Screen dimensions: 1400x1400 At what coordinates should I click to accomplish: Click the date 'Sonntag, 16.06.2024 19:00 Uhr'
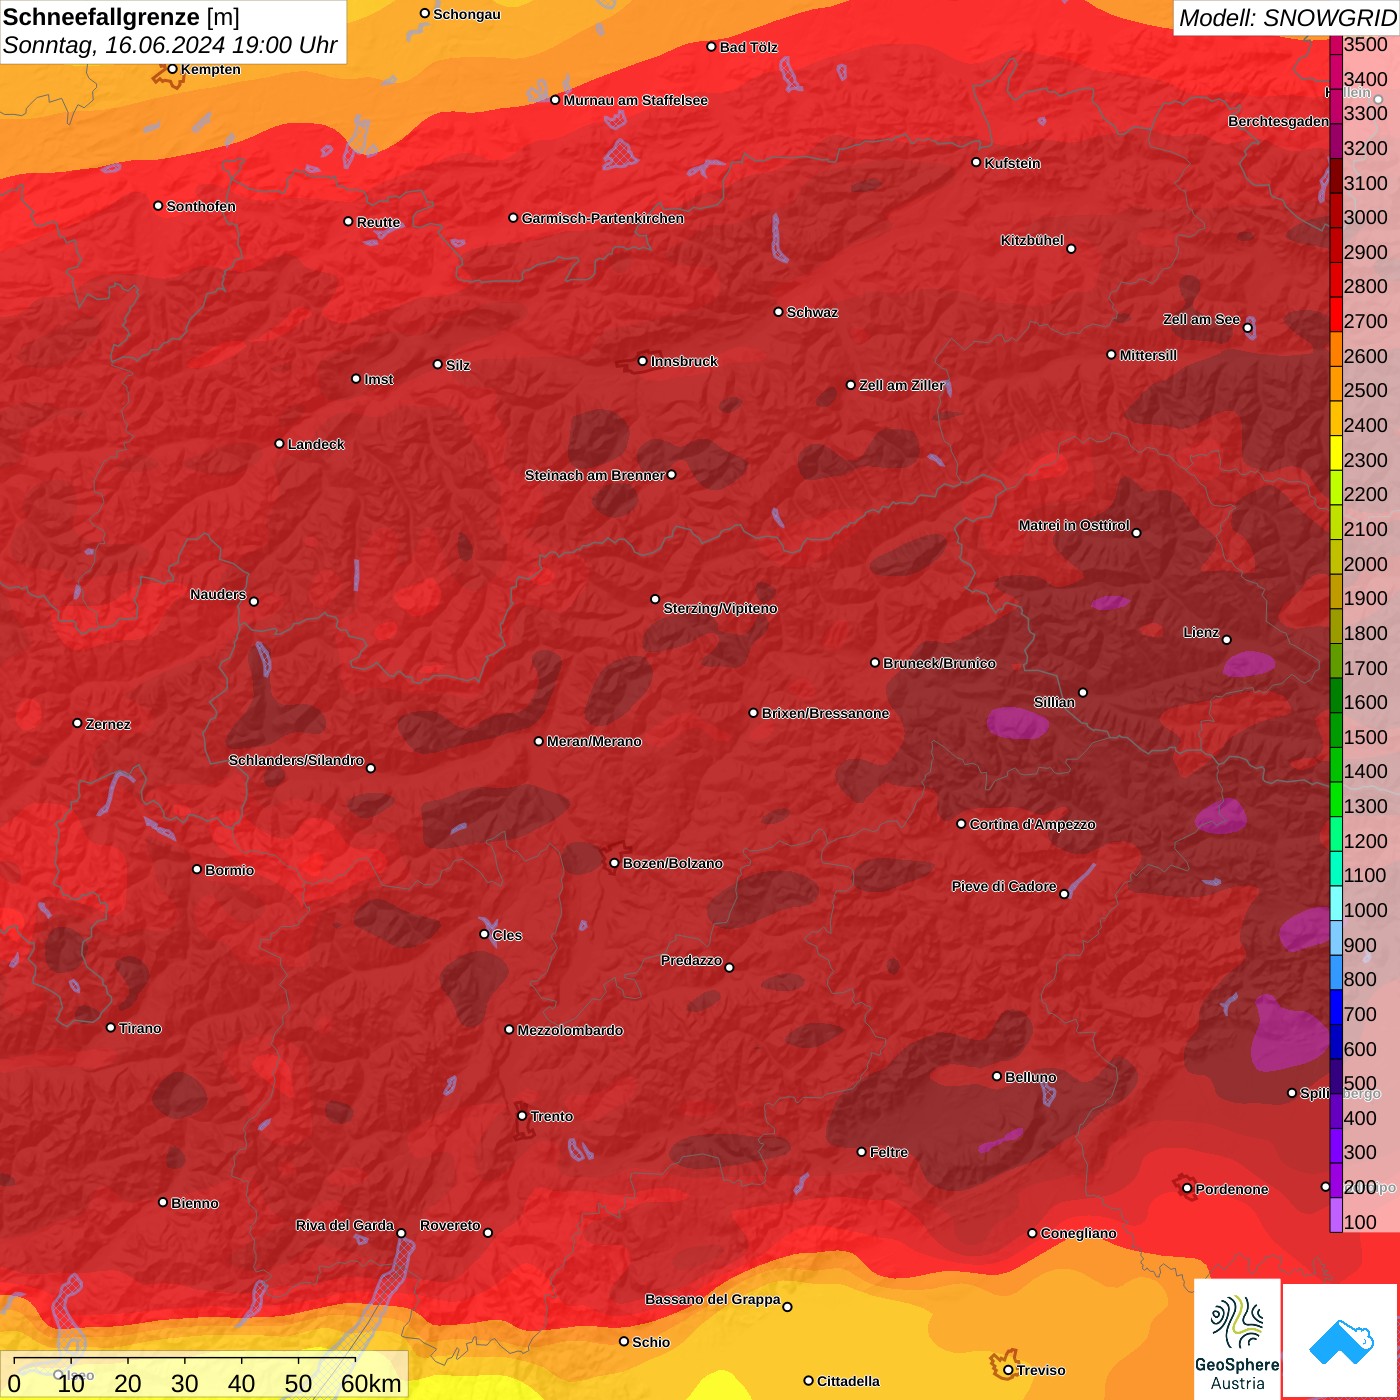point(170,45)
